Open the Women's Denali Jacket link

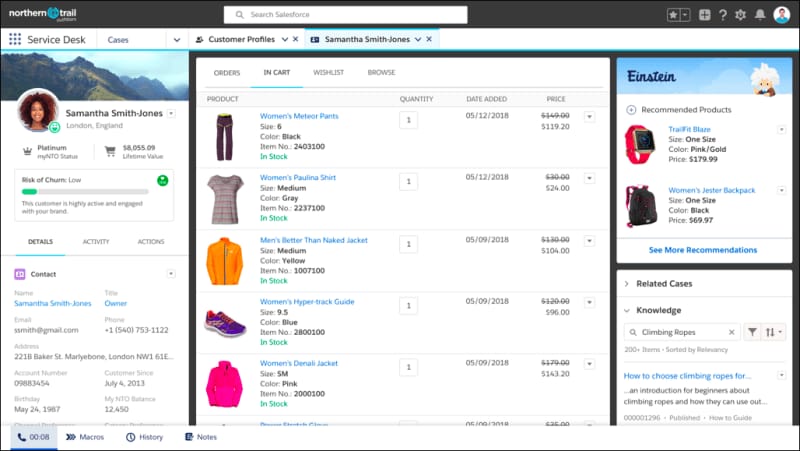(x=298, y=363)
